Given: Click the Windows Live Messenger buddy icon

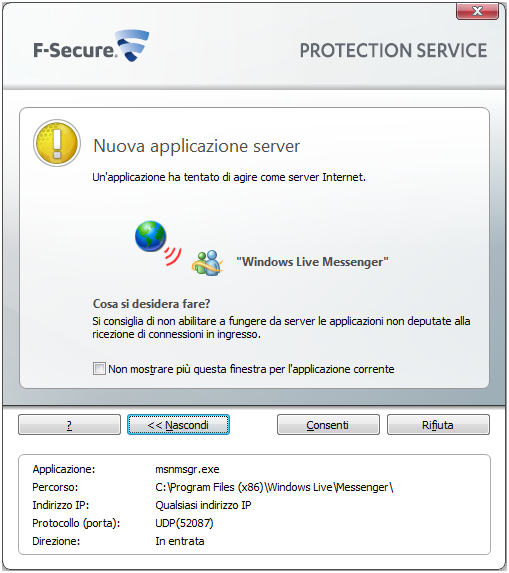Looking at the screenshot, I should 207,263.
